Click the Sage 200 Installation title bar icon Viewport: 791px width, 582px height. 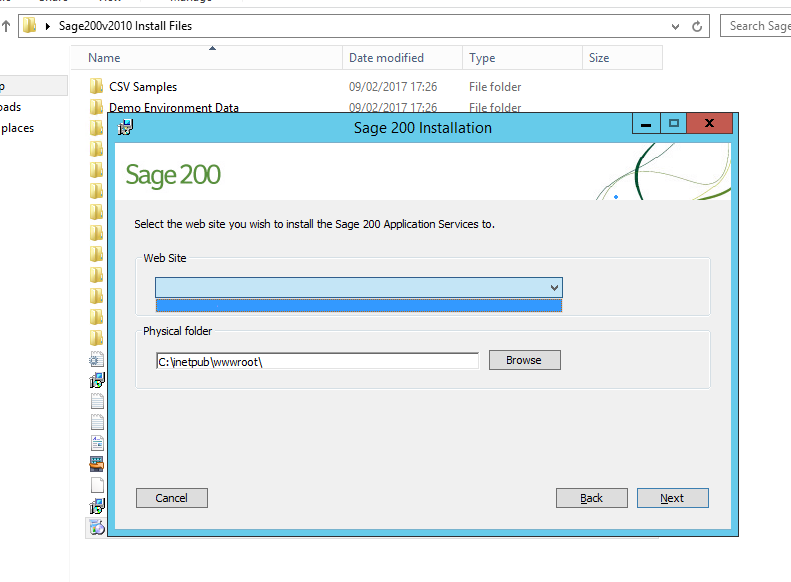point(126,127)
